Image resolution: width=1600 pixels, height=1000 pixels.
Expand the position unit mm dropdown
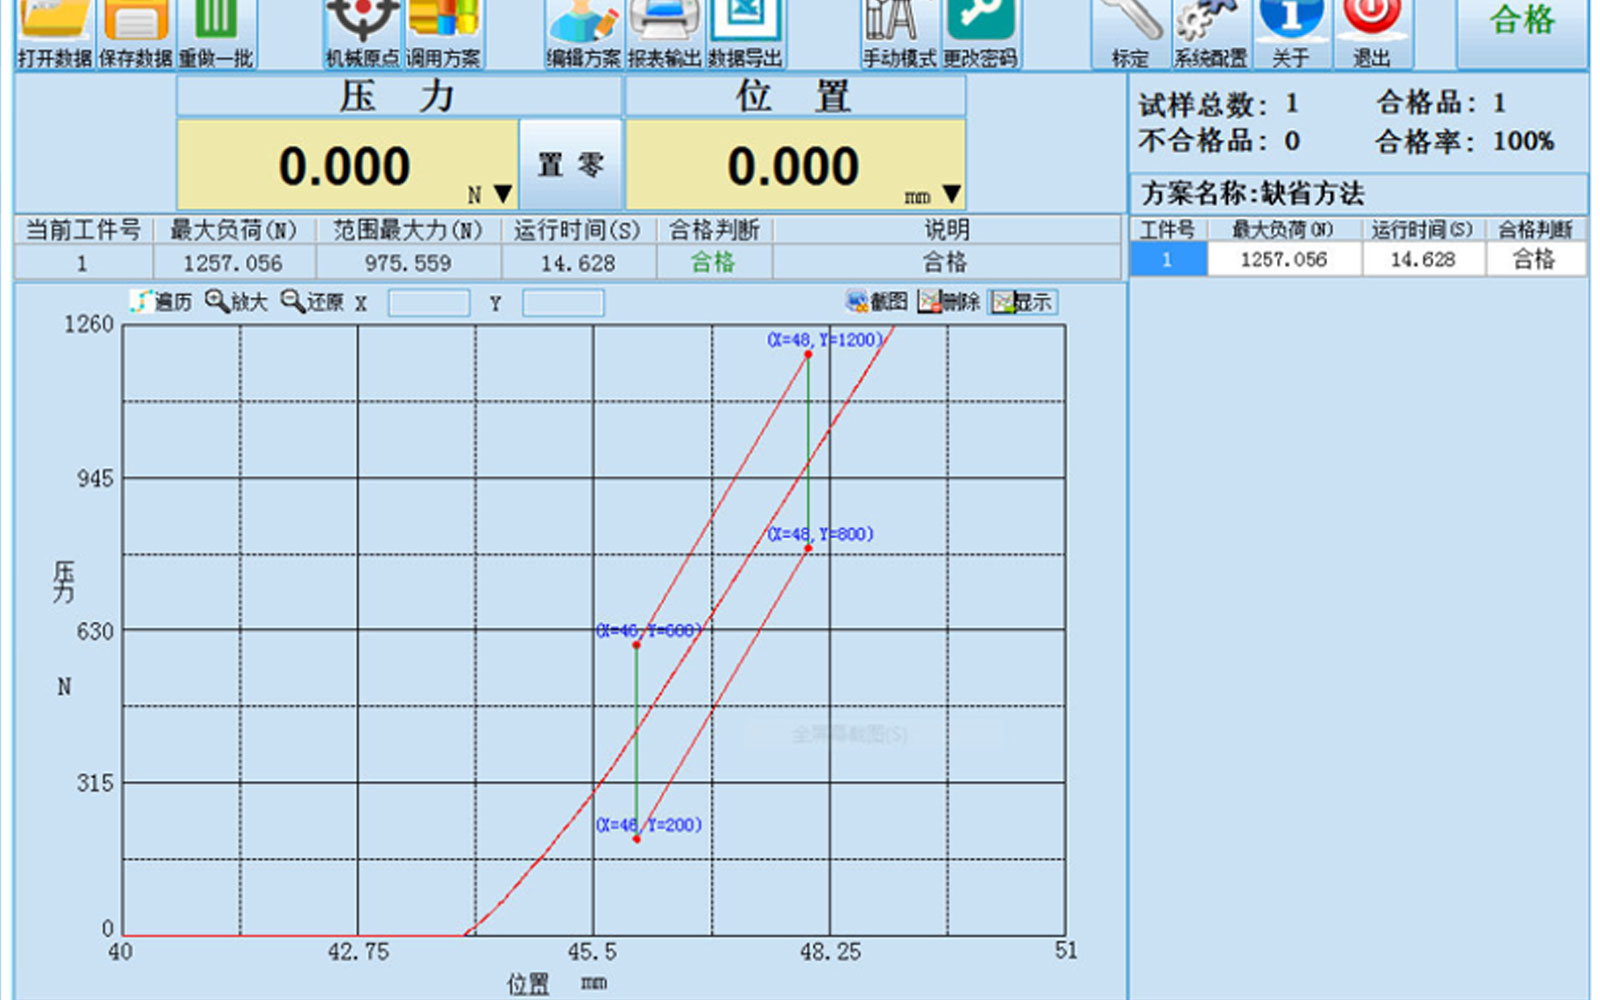pyautogui.click(x=951, y=194)
